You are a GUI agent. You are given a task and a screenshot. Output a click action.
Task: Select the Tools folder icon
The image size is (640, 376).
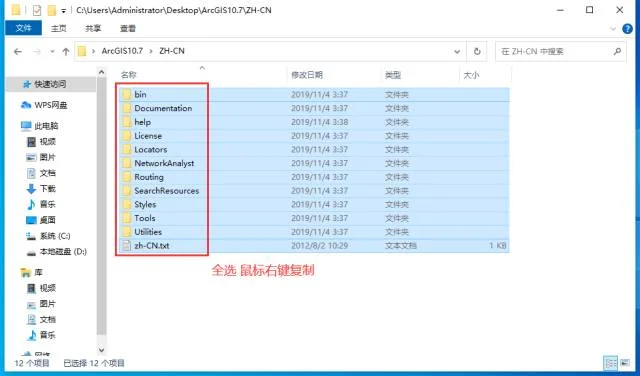pyautogui.click(x=127, y=218)
